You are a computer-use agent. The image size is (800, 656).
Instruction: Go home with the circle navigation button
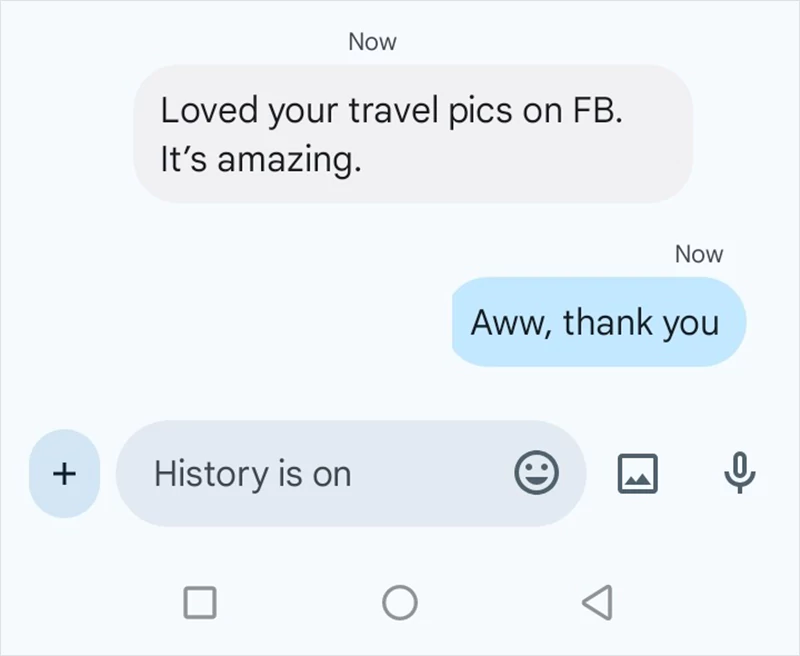point(400,602)
